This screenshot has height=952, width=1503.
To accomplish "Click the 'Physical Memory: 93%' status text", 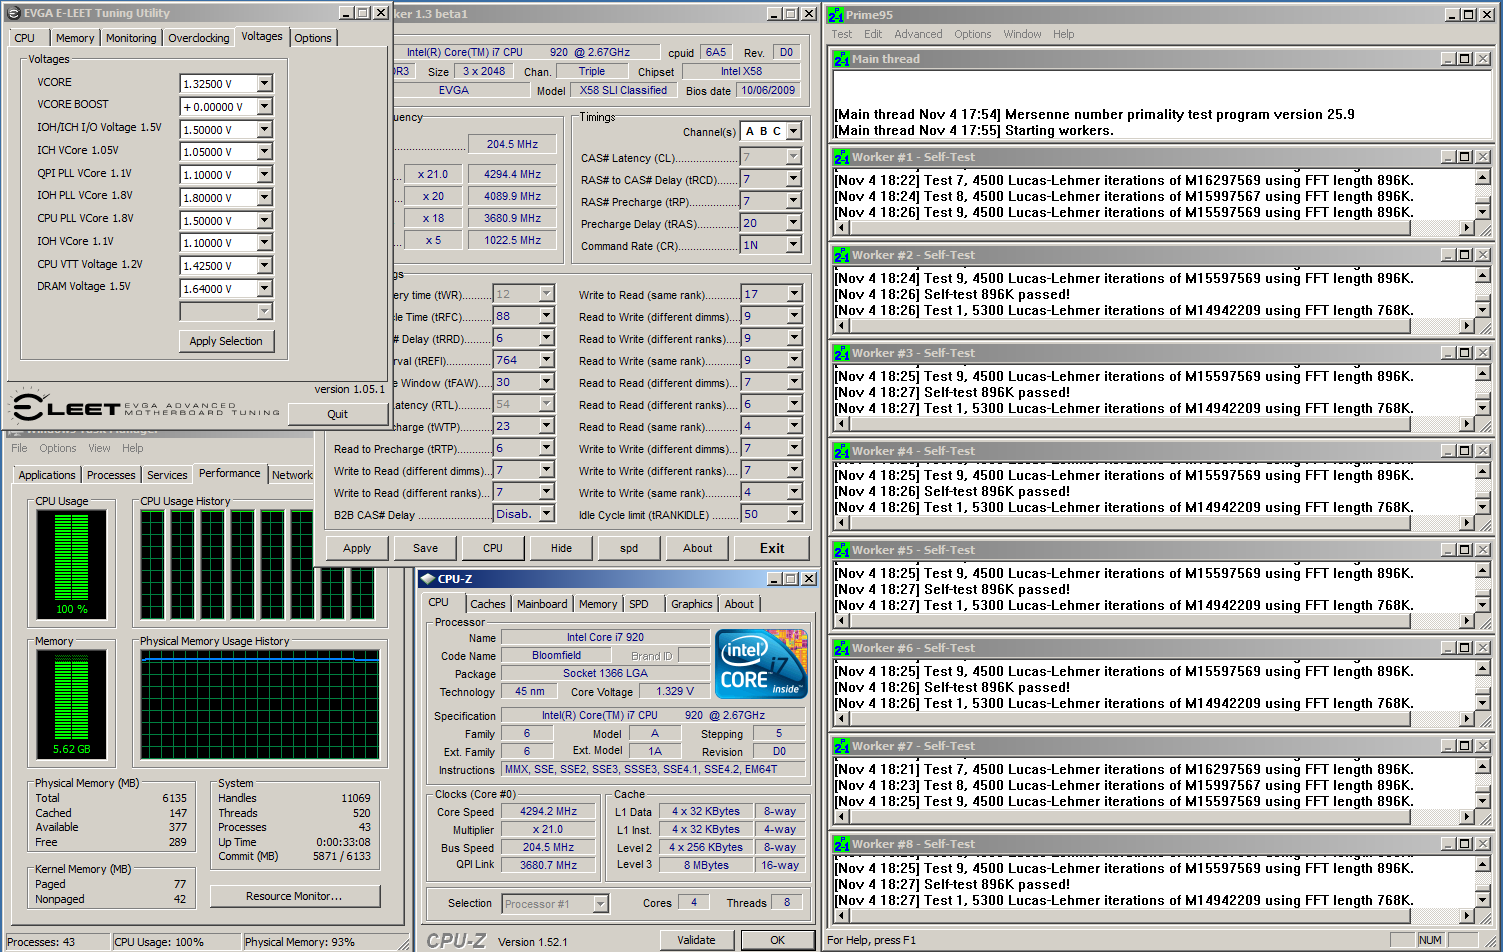I will pos(300,942).
